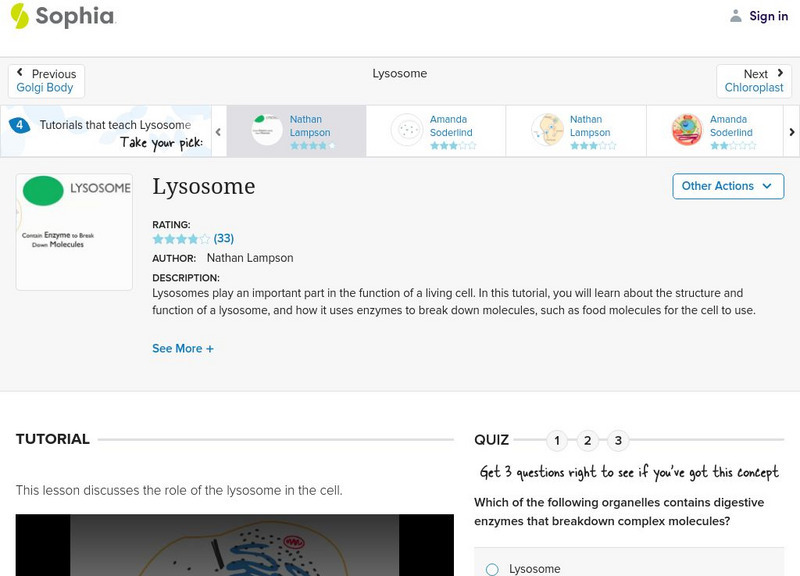Go to Previous lesson Golgi Body
Image resolution: width=800 pixels, height=576 pixels.
click(46, 81)
